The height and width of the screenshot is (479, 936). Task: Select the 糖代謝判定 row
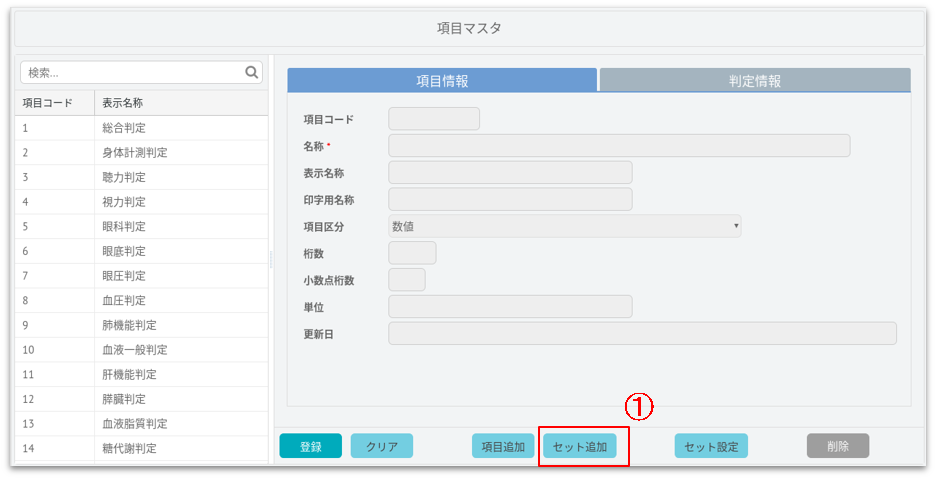pyautogui.click(x=141, y=448)
